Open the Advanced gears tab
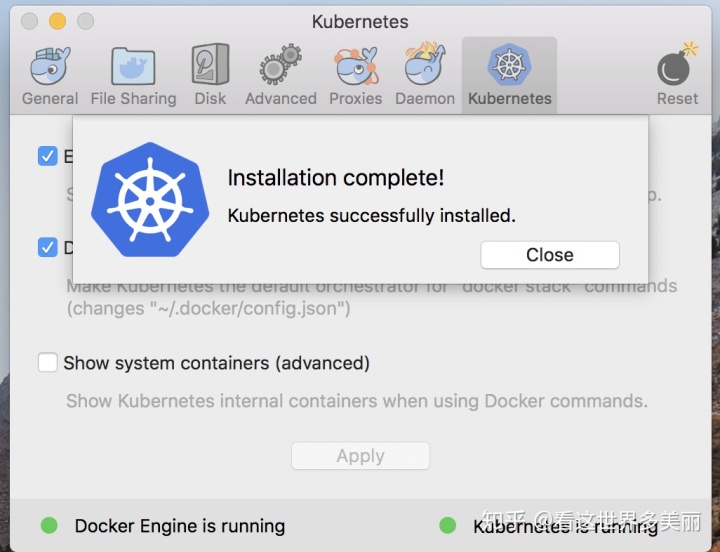 (x=281, y=76)
